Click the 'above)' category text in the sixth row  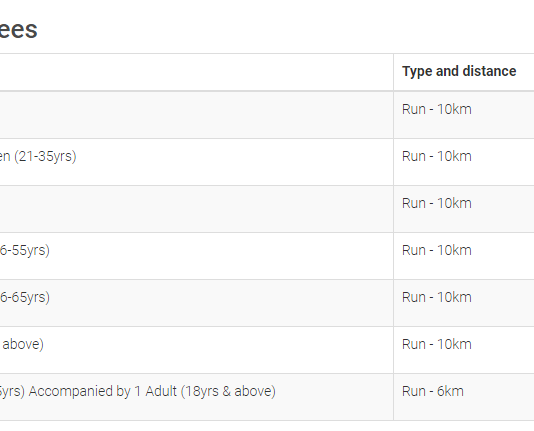coord(23,345)
